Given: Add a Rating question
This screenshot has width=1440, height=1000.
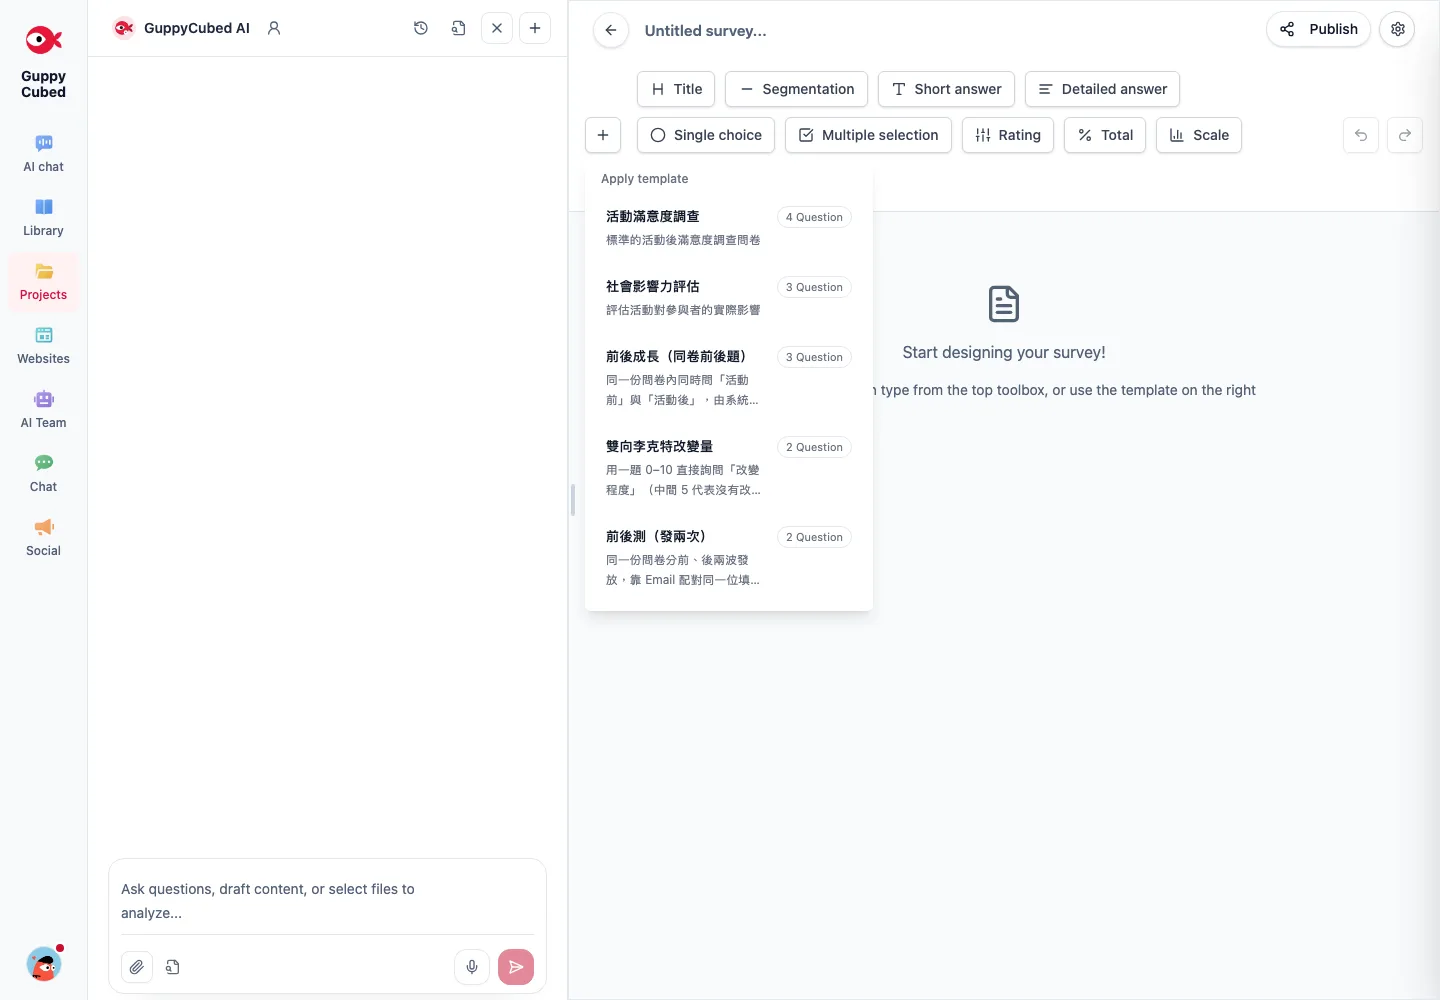Looking at the screenshot, I should coord(1008,135).
